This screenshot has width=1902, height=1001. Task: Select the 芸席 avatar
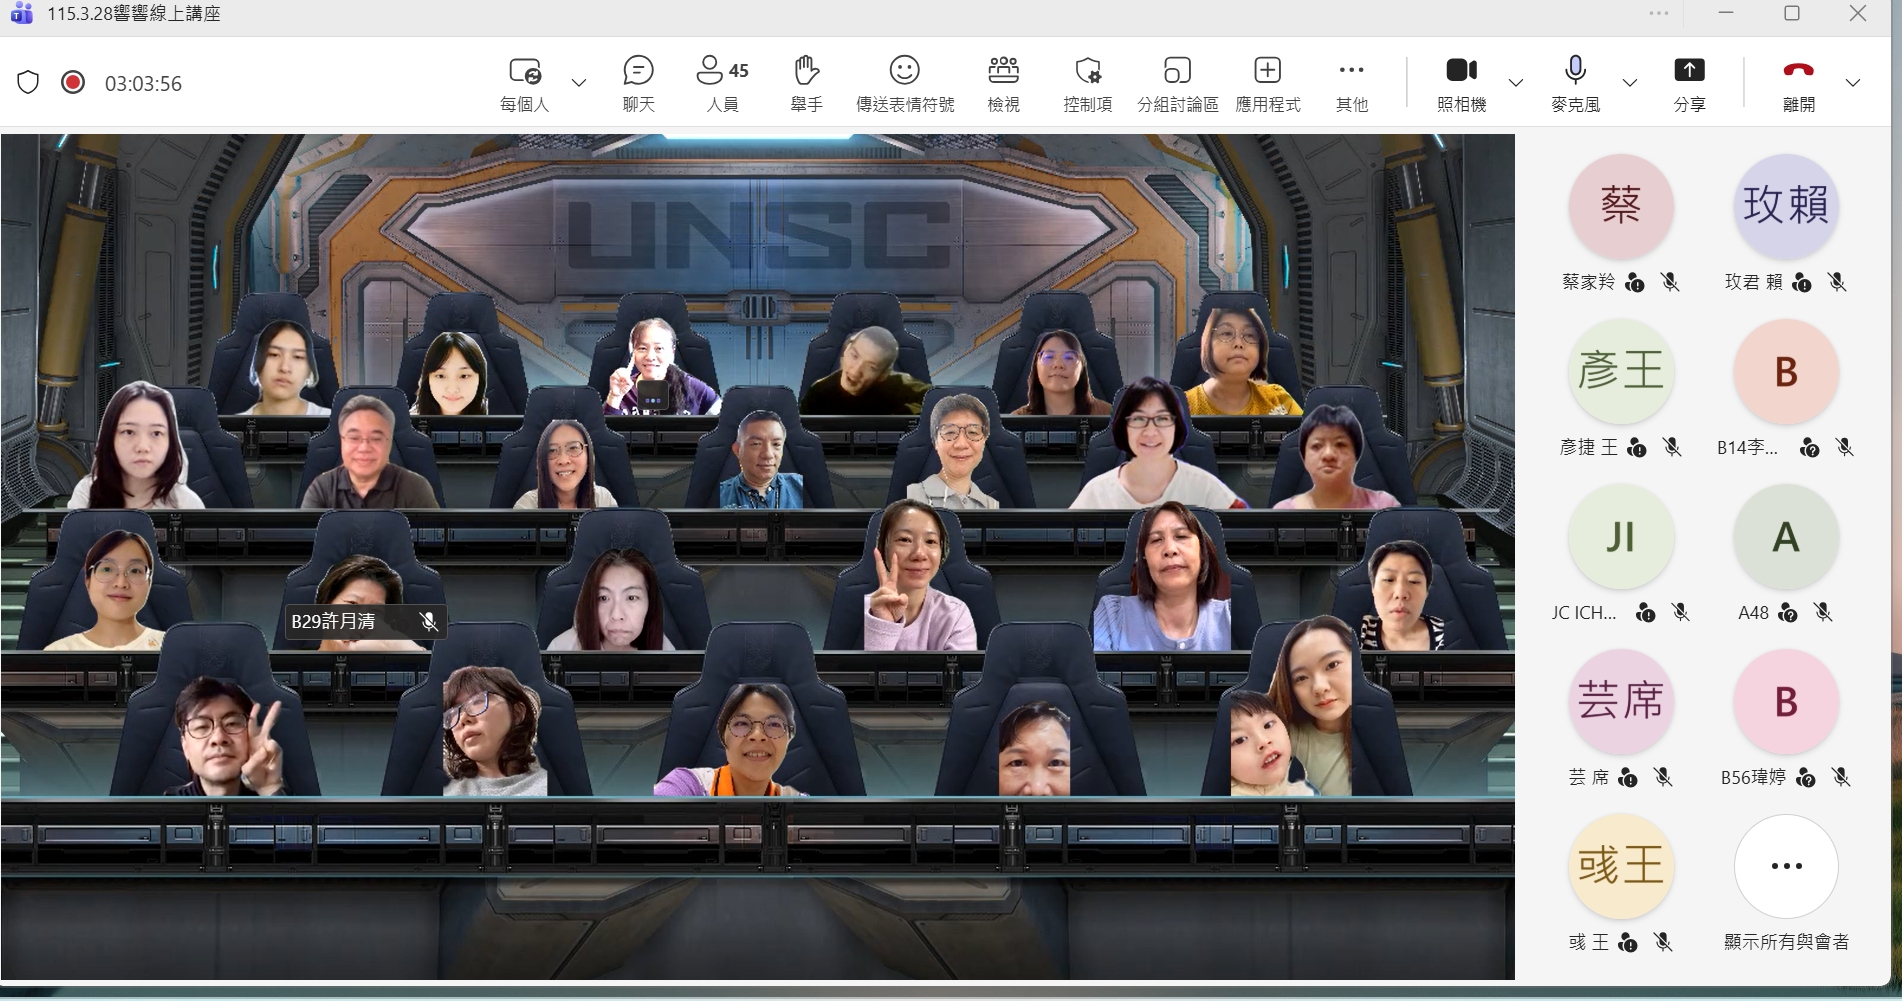1621,701
